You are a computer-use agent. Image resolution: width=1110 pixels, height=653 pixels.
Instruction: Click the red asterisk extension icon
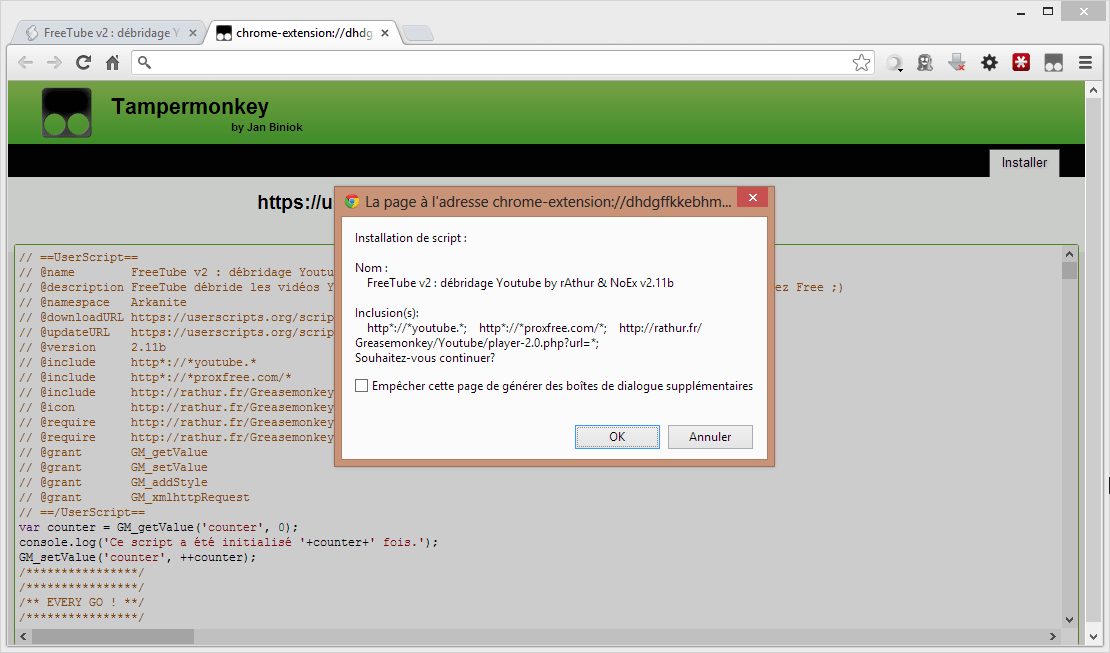point(1021,62)
